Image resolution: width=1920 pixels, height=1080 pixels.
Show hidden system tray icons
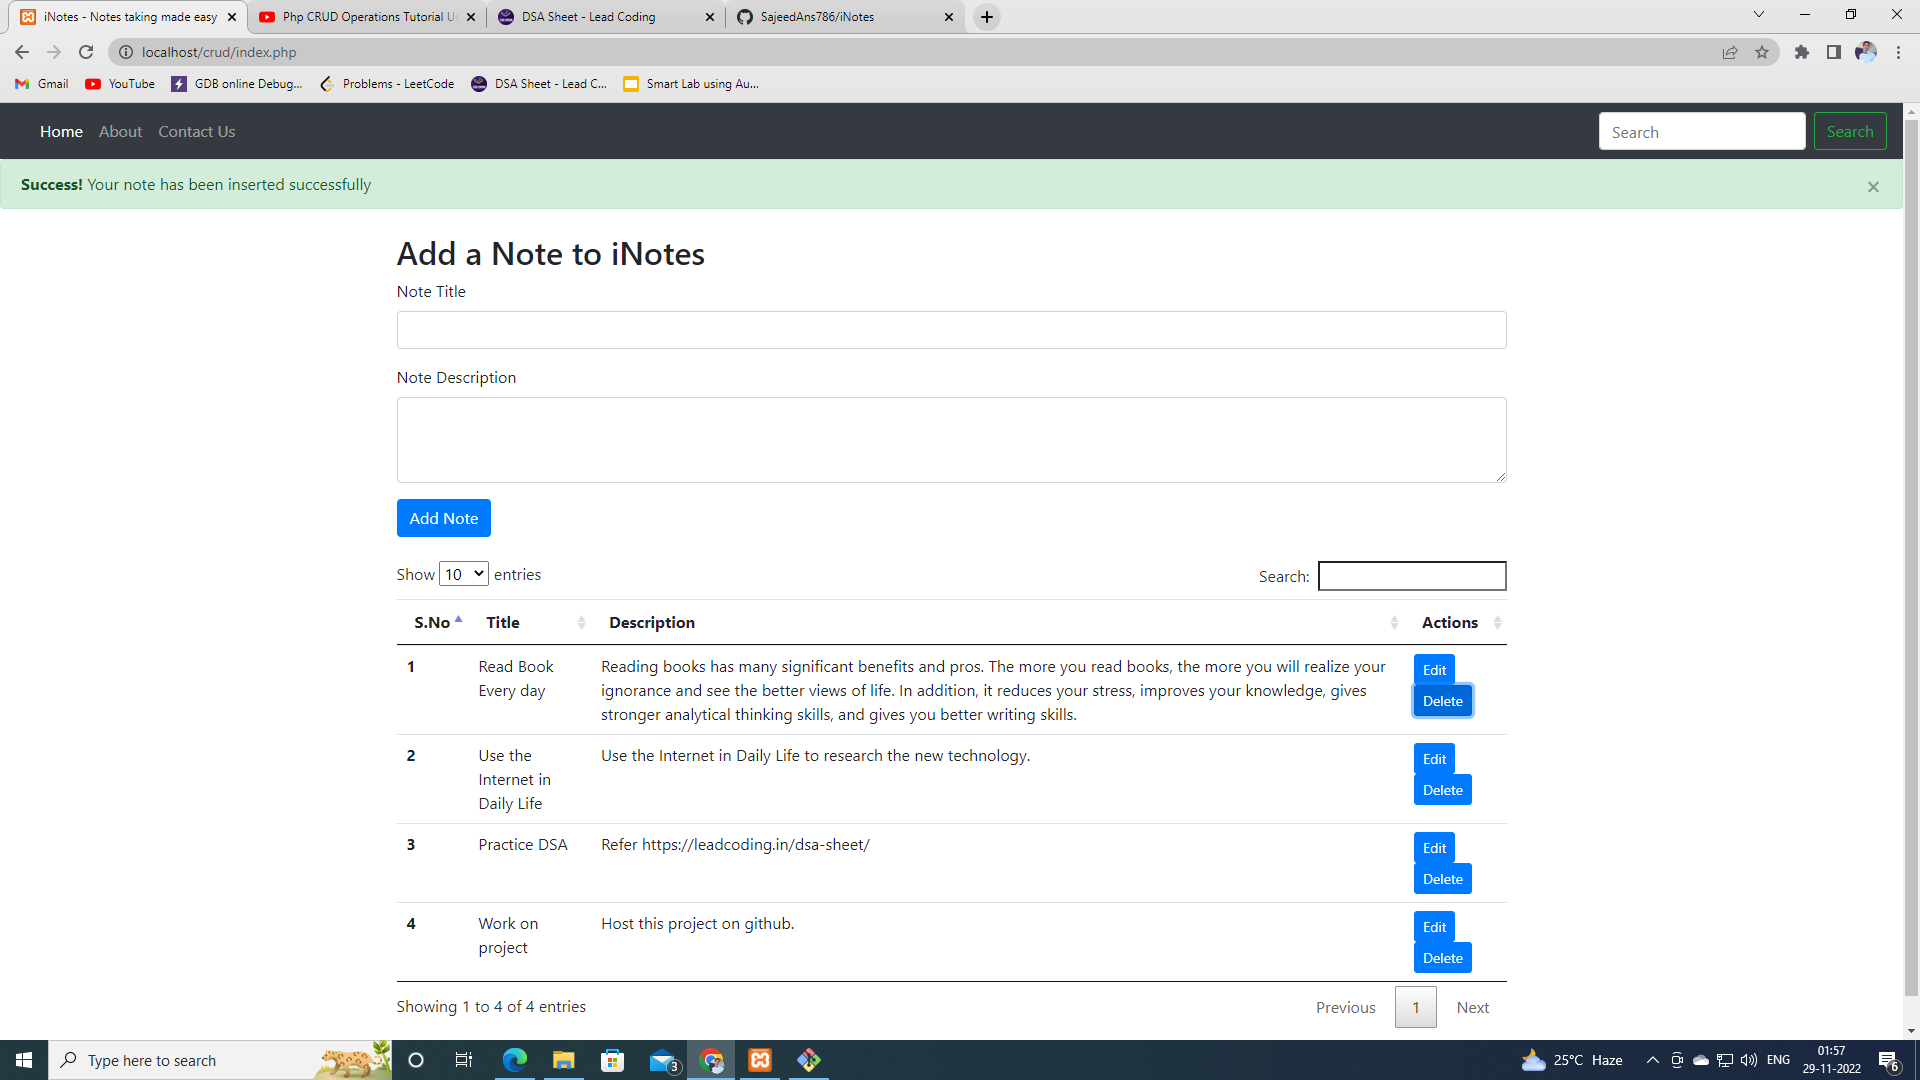pos(1652,1060)
